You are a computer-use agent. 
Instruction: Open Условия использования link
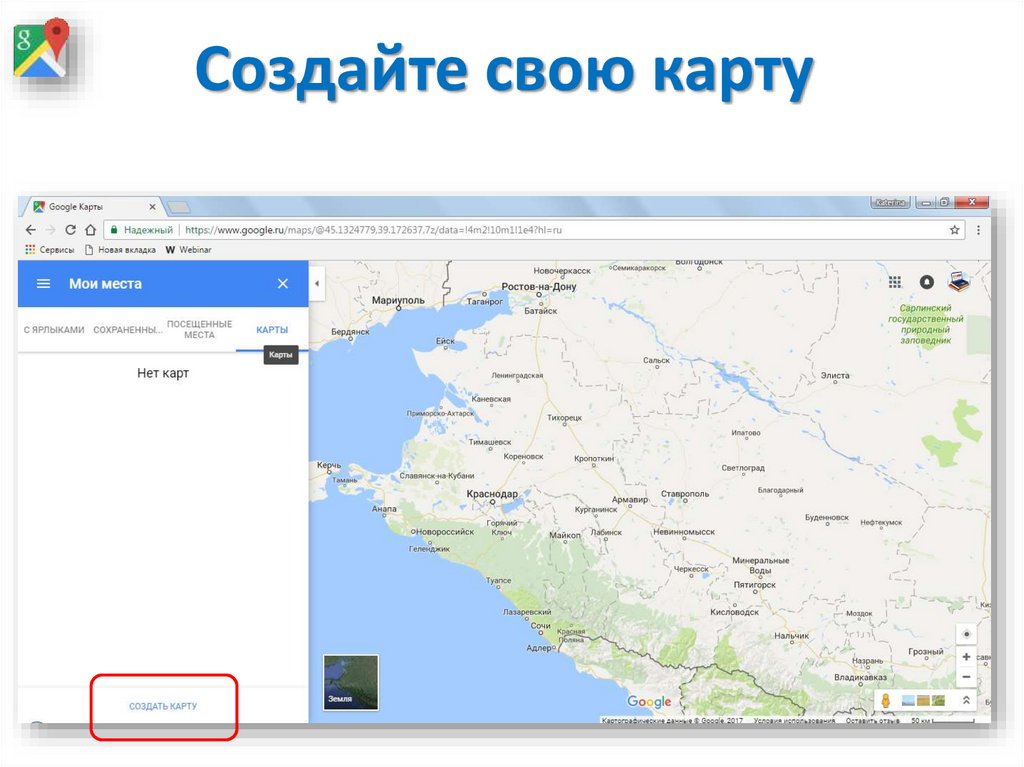(x=794, y=721)
